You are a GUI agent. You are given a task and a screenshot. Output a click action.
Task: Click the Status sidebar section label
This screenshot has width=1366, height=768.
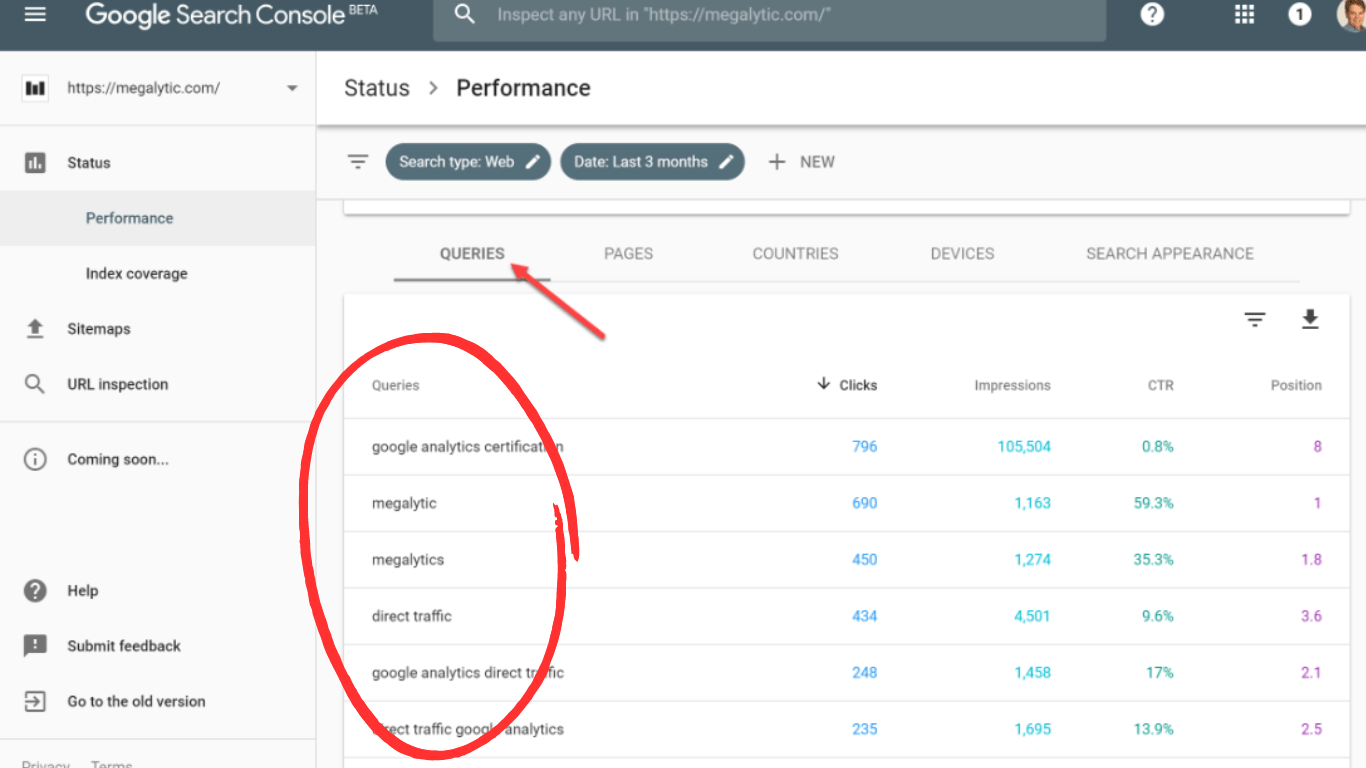[89, 163]
